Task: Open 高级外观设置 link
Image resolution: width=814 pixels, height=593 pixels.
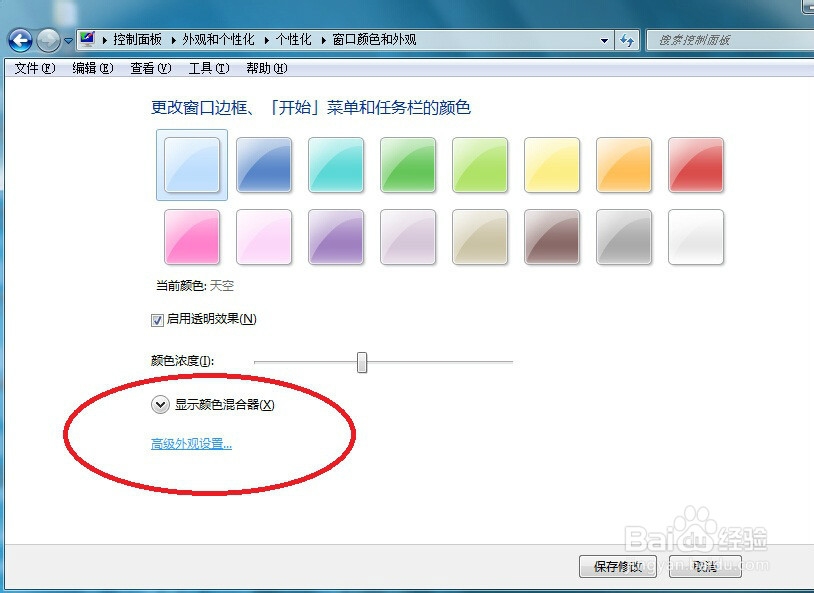Action: pos(190,444)
